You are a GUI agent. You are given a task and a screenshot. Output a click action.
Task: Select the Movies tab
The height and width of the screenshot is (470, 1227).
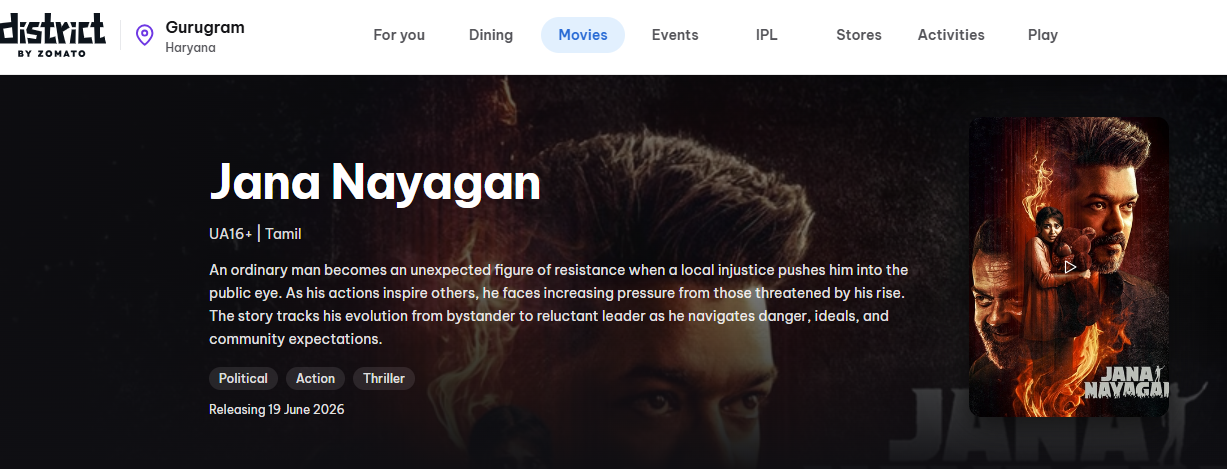pyautogui.click(x=583, y=35)
